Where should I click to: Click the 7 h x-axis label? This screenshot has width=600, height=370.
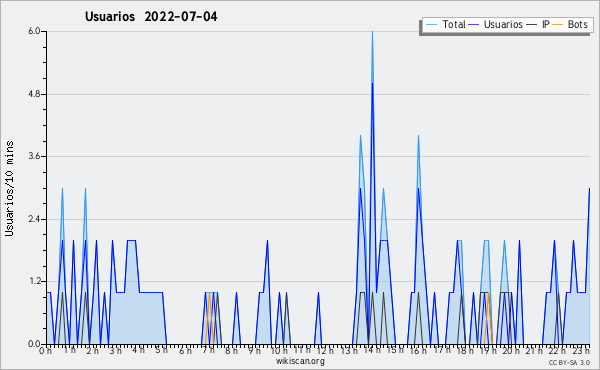coord(209,350)
